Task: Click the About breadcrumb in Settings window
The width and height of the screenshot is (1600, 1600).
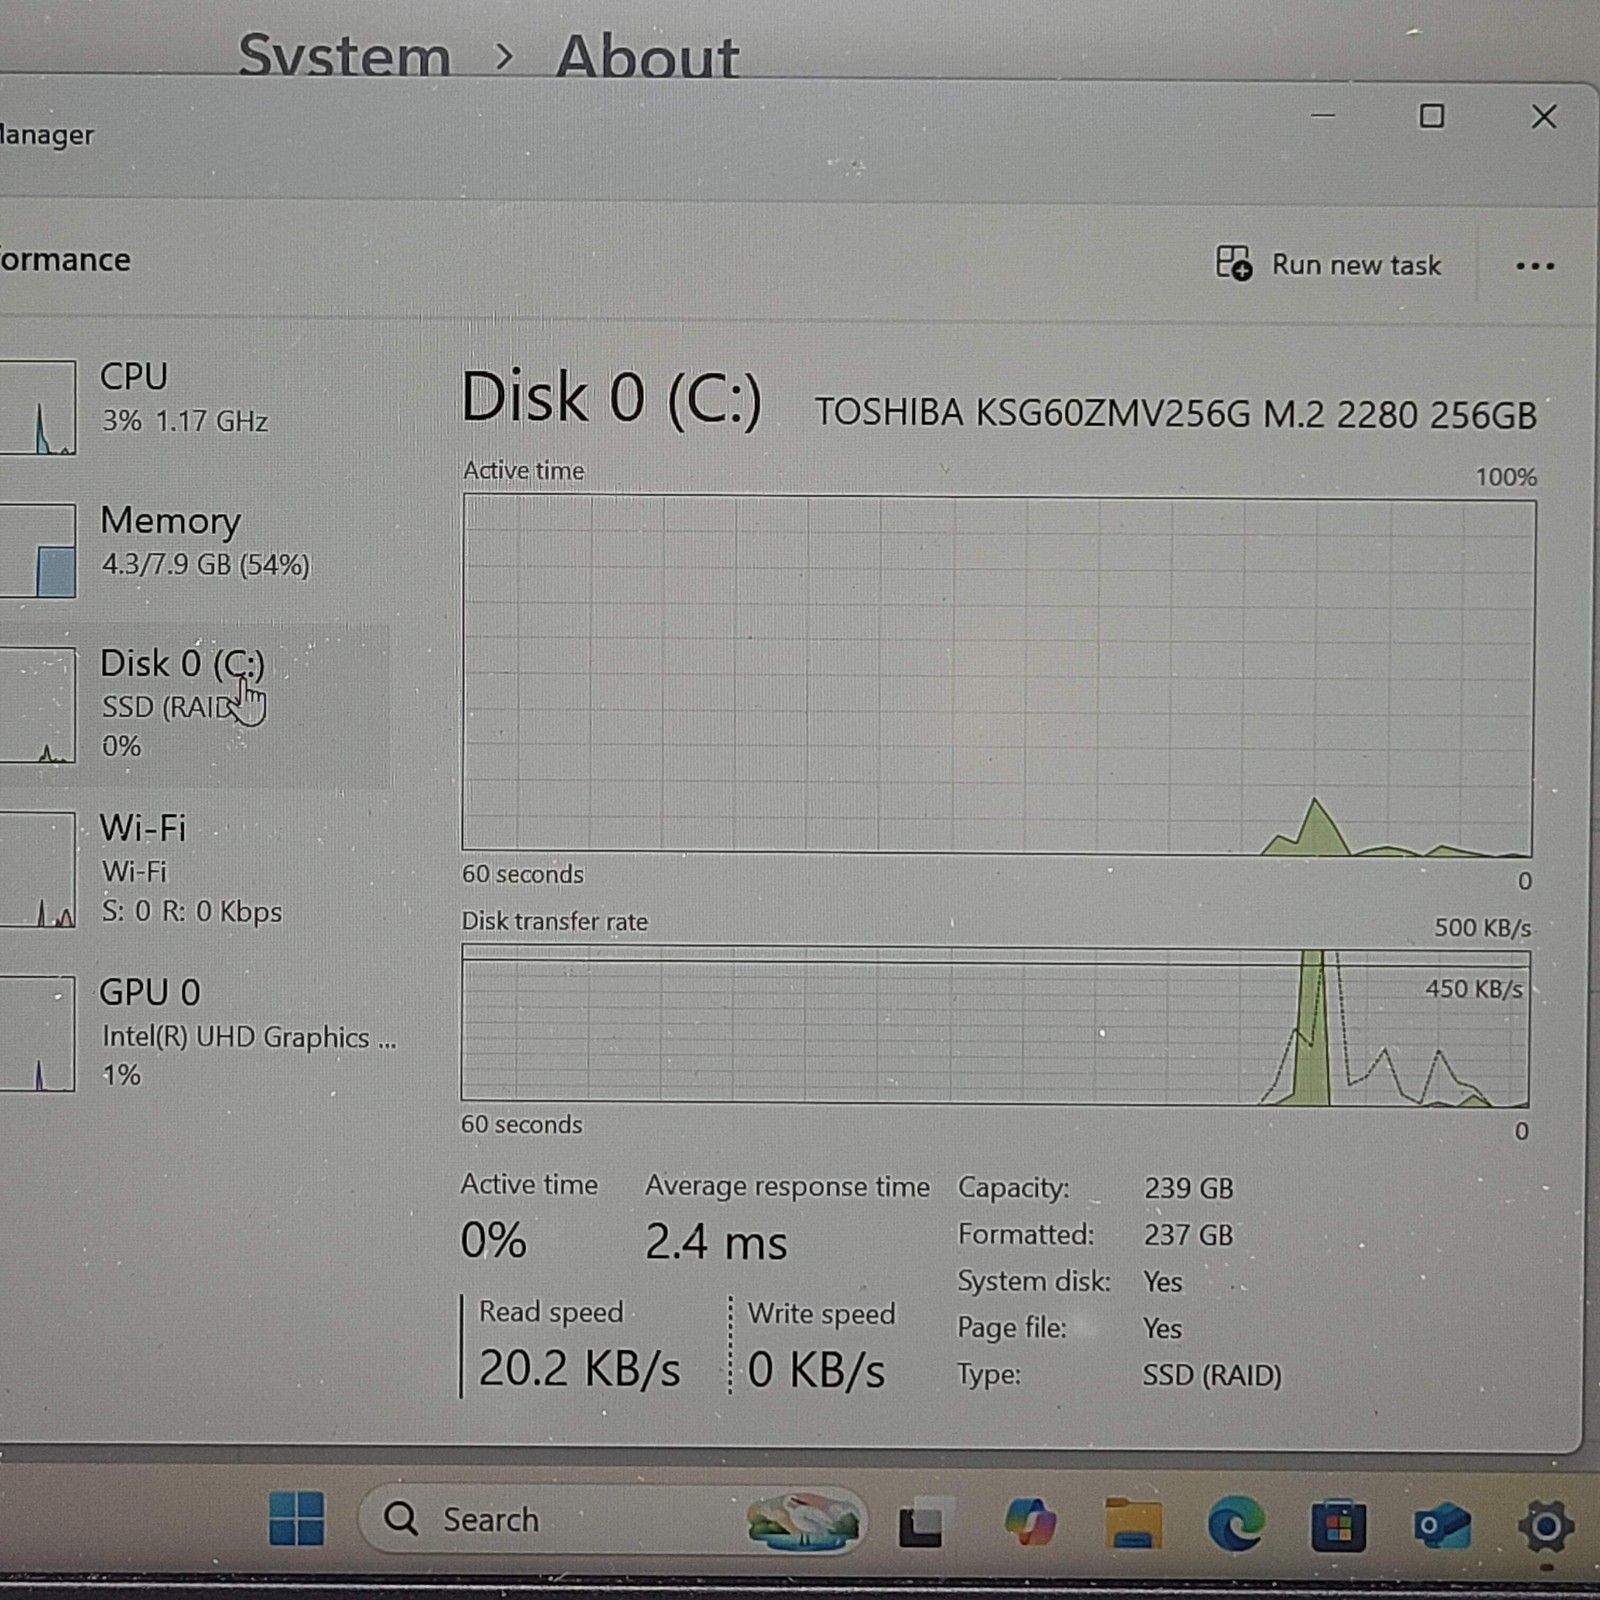Action: click(x=648, y=55)
